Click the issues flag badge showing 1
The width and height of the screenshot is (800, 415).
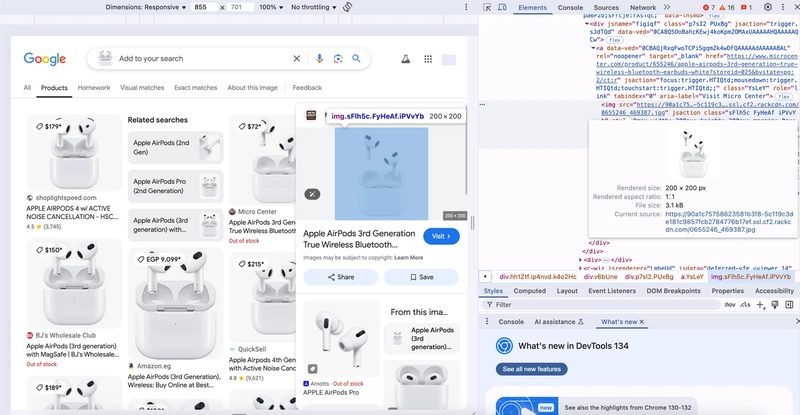pos(746,7)
